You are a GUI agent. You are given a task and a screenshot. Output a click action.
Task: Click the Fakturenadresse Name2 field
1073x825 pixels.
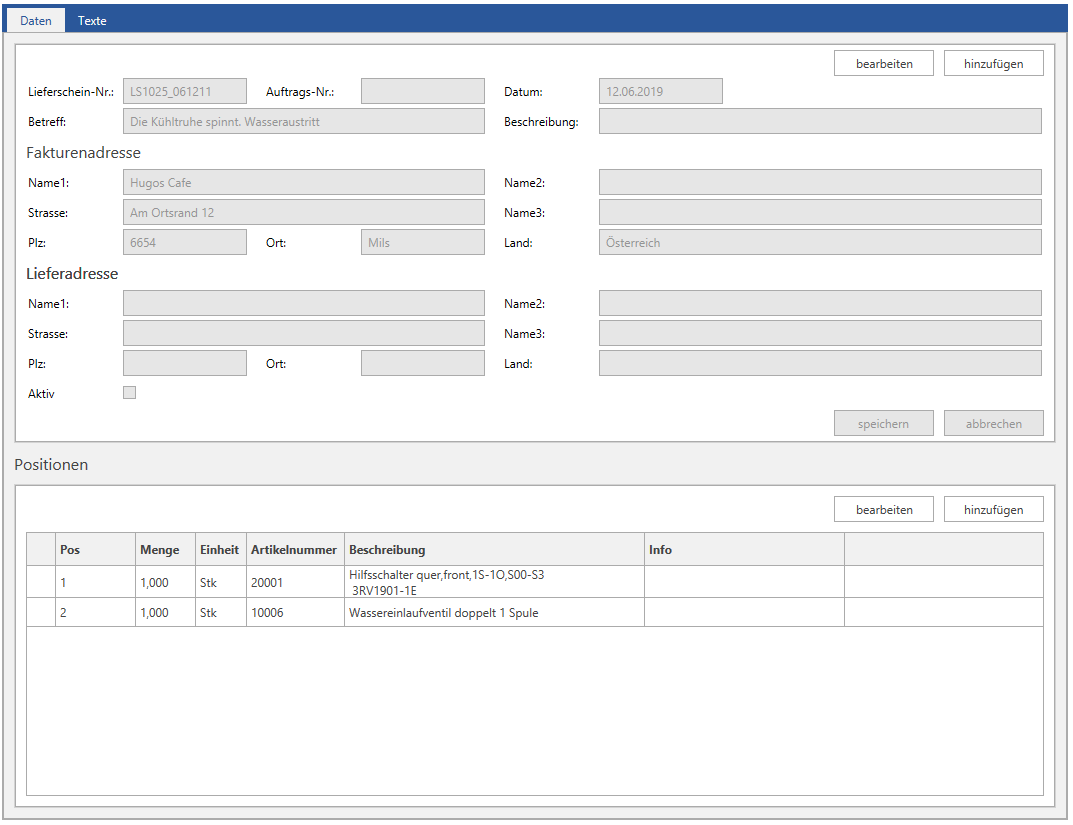coord(820,183)
